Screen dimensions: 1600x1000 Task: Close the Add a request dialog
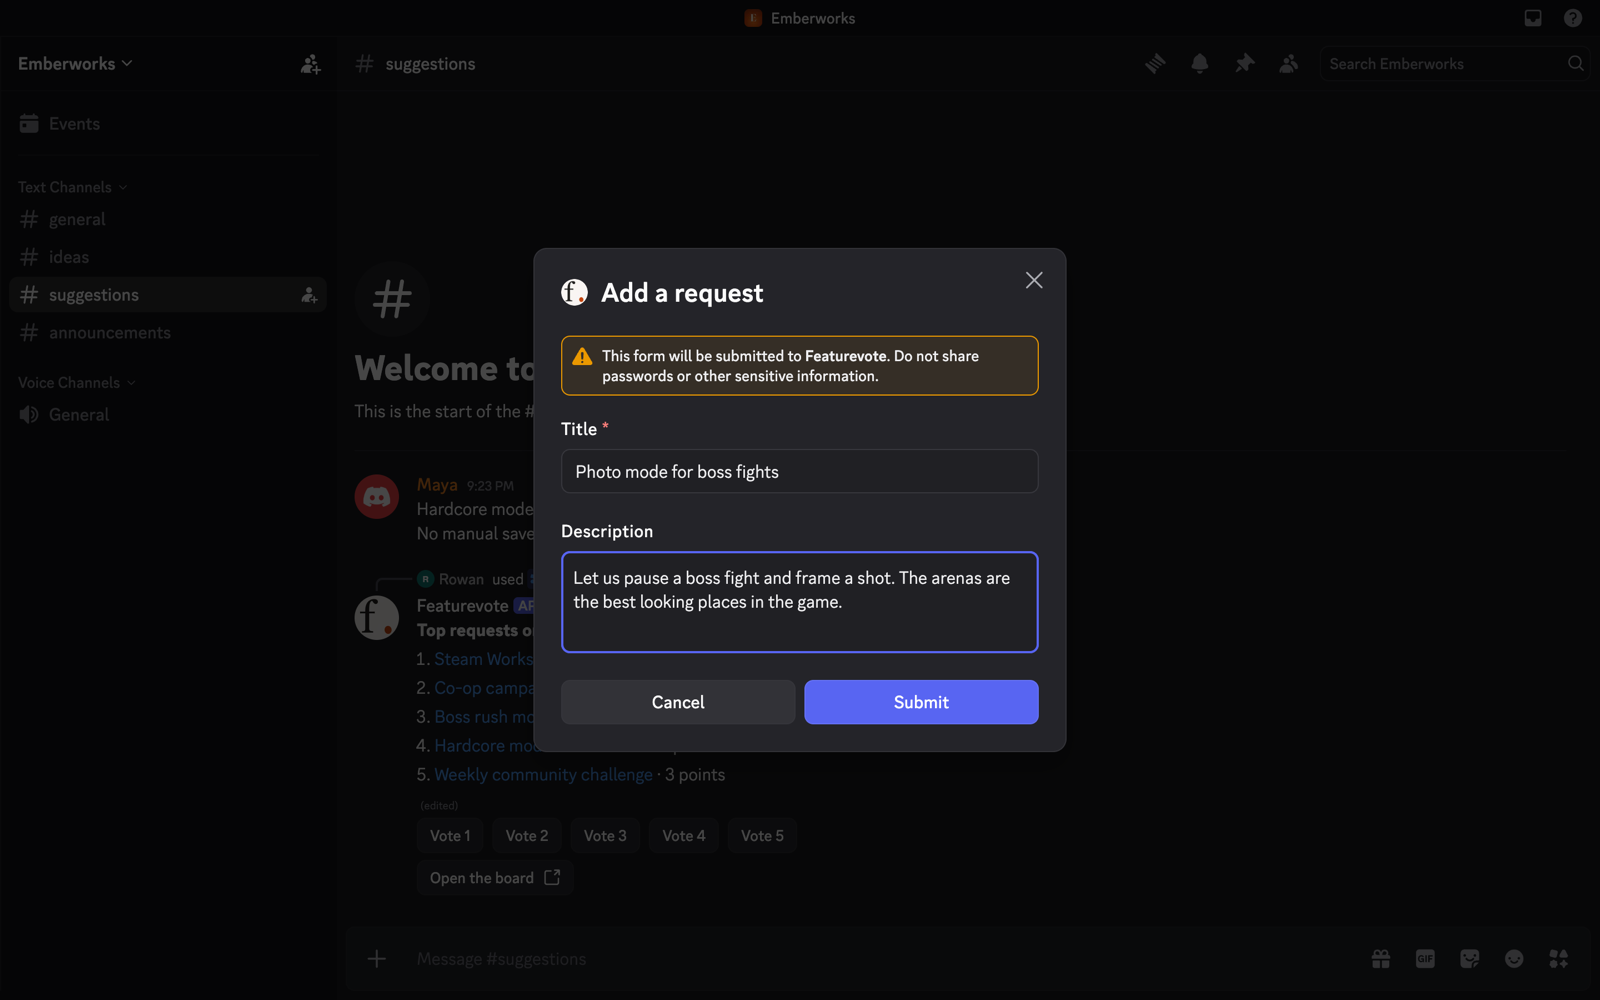pyautogui.click(x=1034, y=280)
